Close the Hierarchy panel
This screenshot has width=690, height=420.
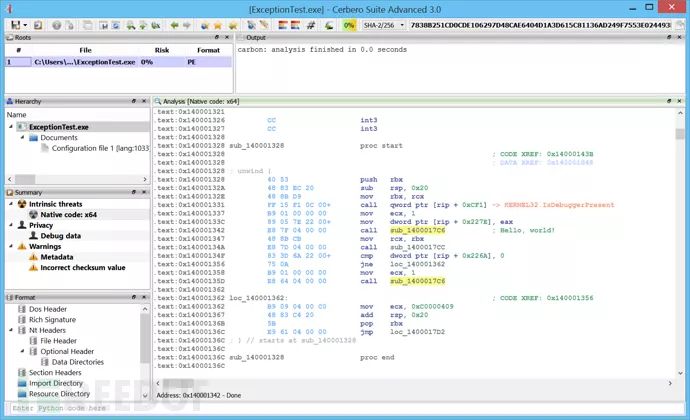pos(145,102)
